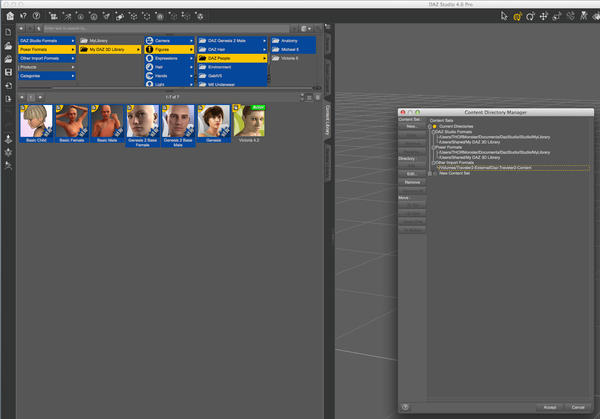600x419 pixels.
Task: Select the Scale tool
Action: click(x=557, y=16)
